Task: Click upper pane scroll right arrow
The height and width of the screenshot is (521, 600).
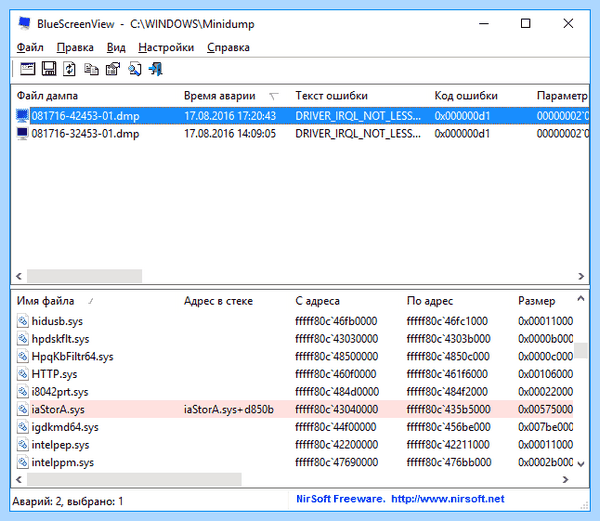Action: click(x=581, y=276)
